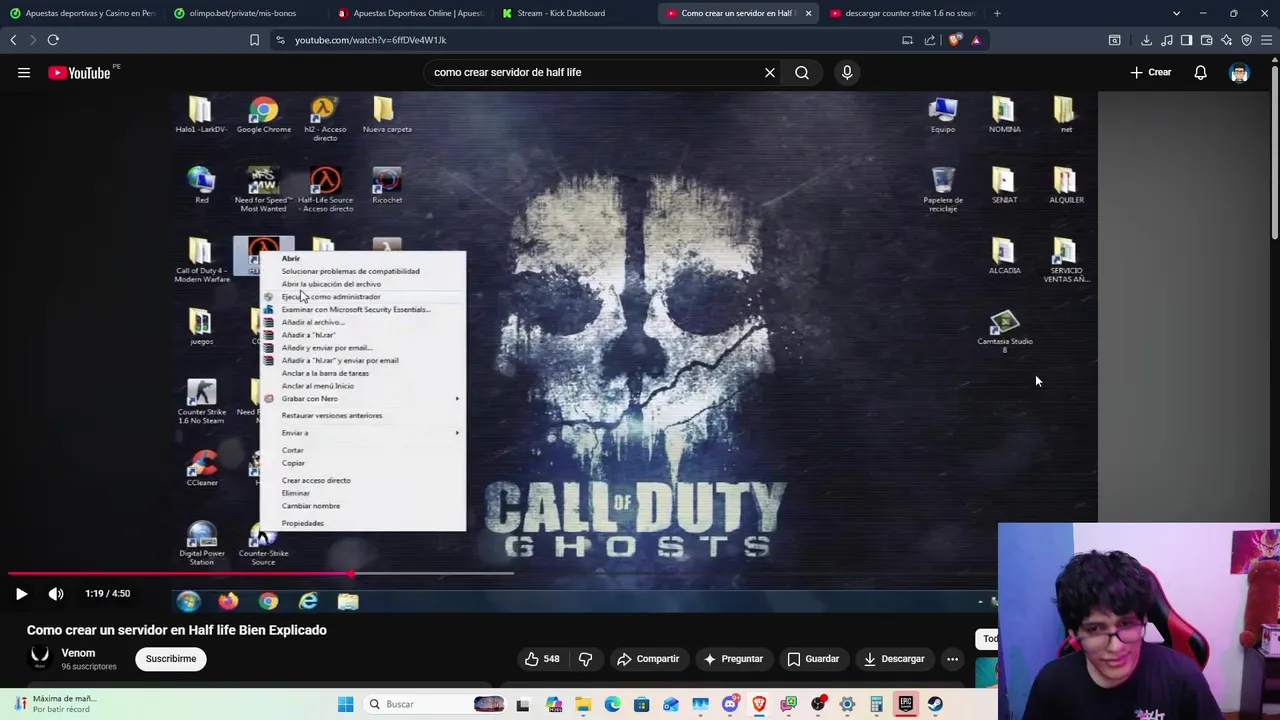This screenshot has height=720, width=1280.
Task: Open the Windows Start menu
Action: (x=345, y=704)
